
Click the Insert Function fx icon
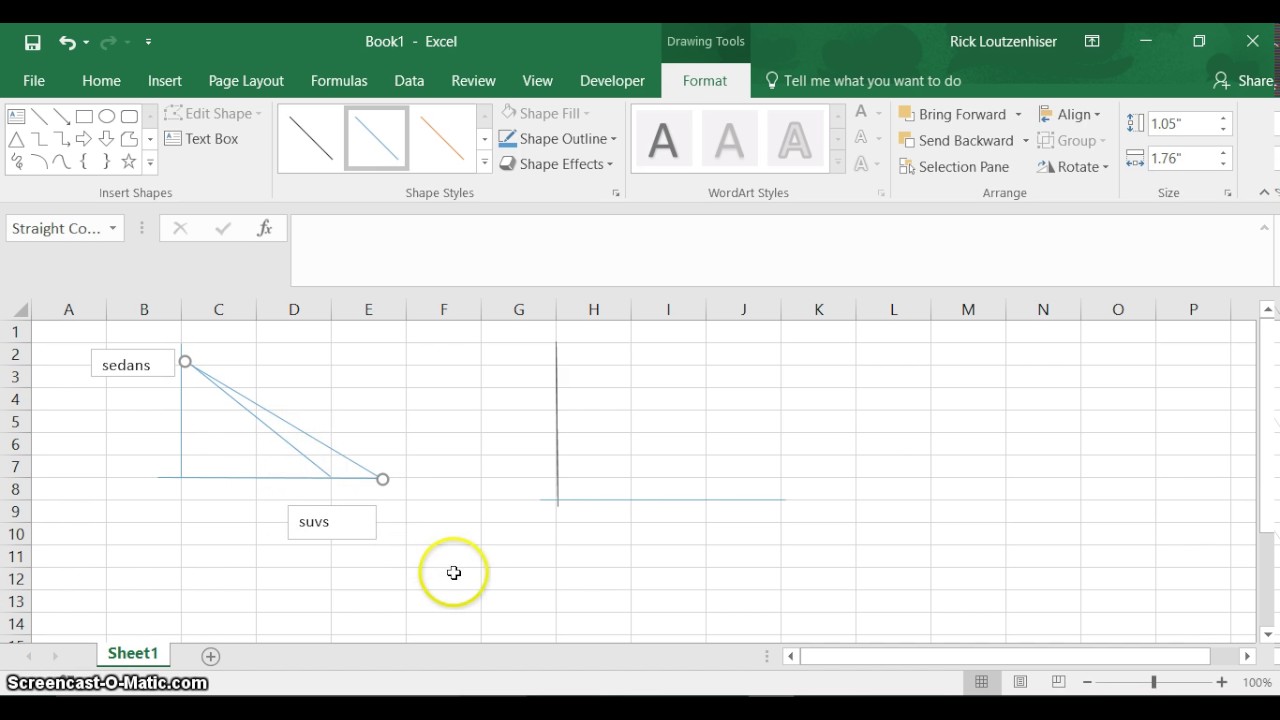point(265,228)
